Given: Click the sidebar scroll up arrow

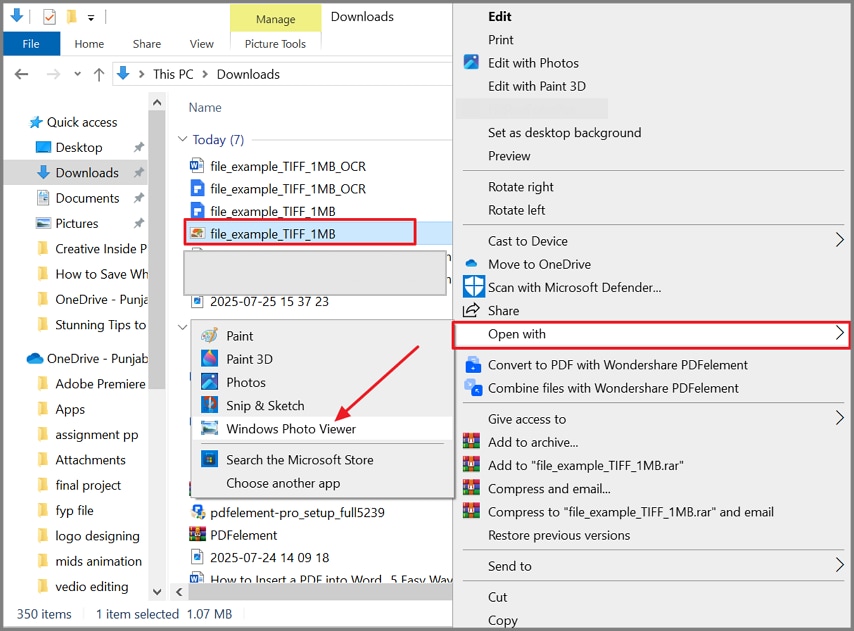Looking at the screenshot, I should [157, 102].
